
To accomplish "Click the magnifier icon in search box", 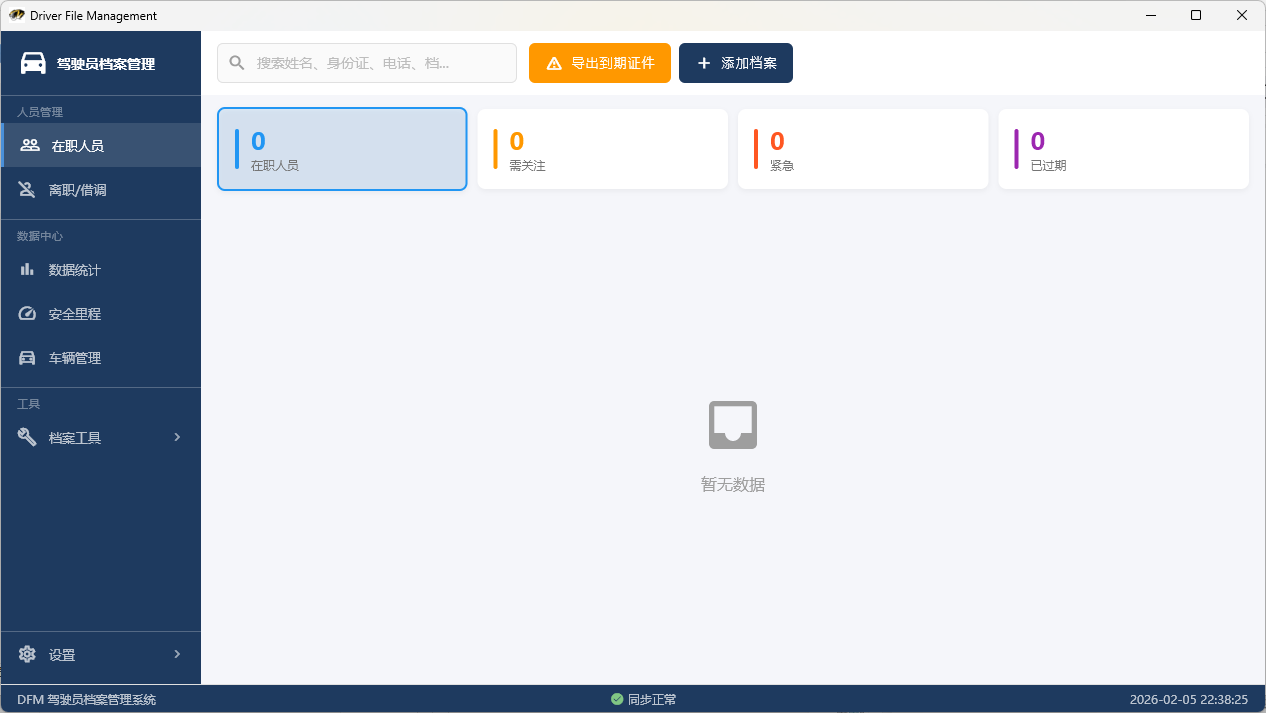I will click(x=237, y=63).
